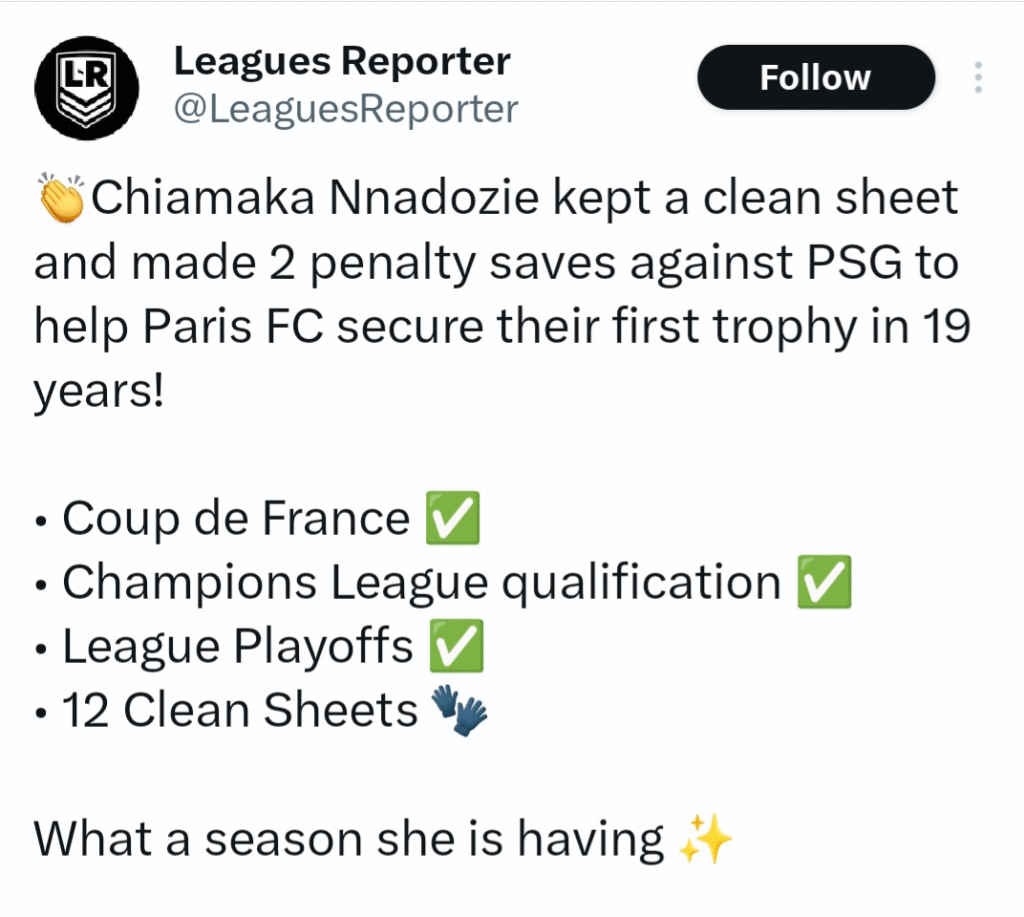Click the Leagues Reporter profile avatar
The height and width of the screenshot is (917, 1024).
pos(87,88)
